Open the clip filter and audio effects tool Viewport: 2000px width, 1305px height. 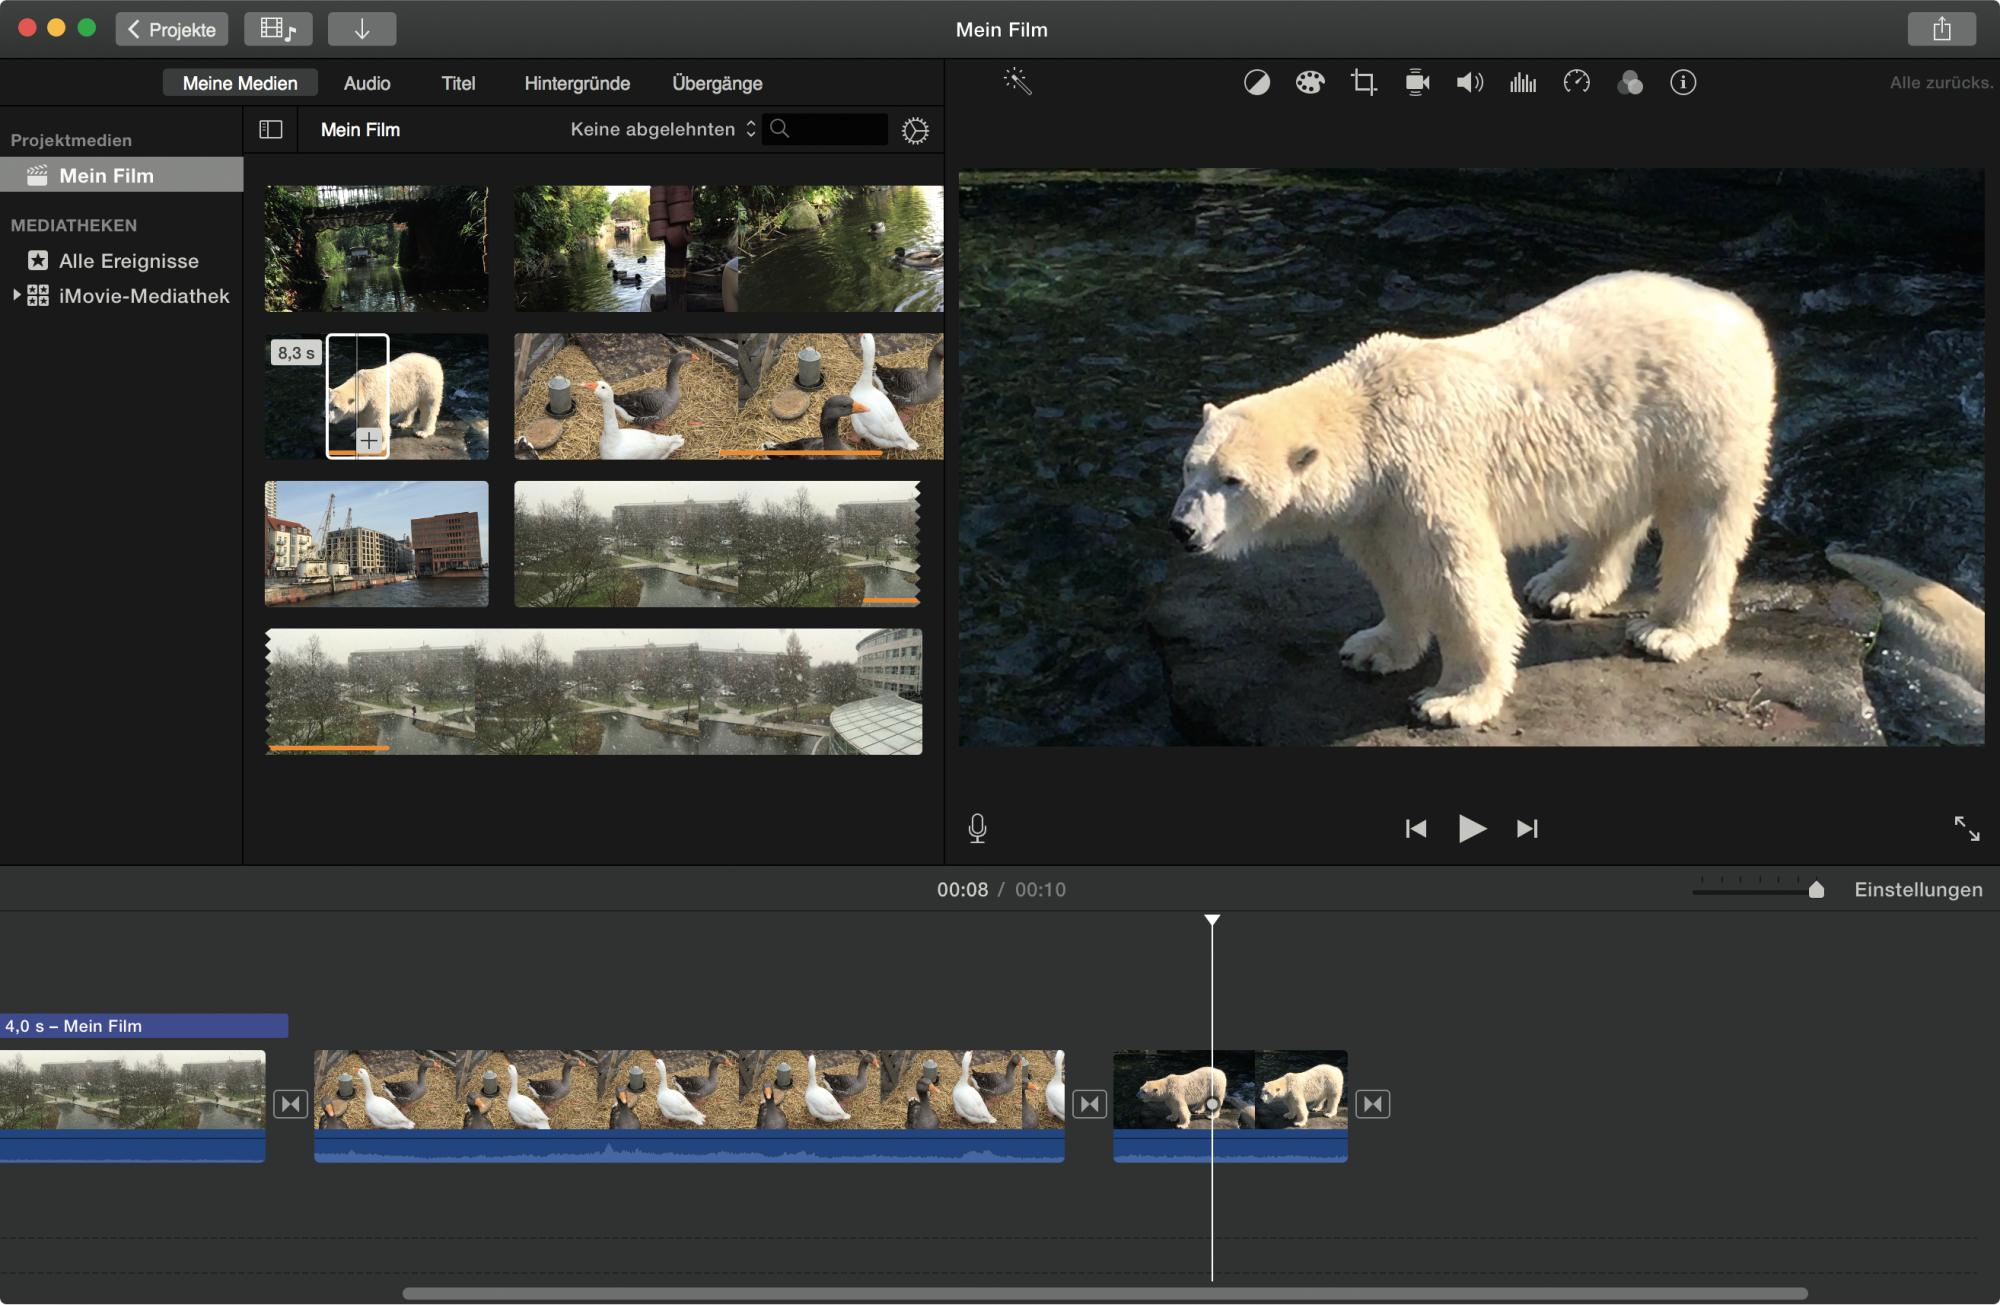tap(1629, 83)
